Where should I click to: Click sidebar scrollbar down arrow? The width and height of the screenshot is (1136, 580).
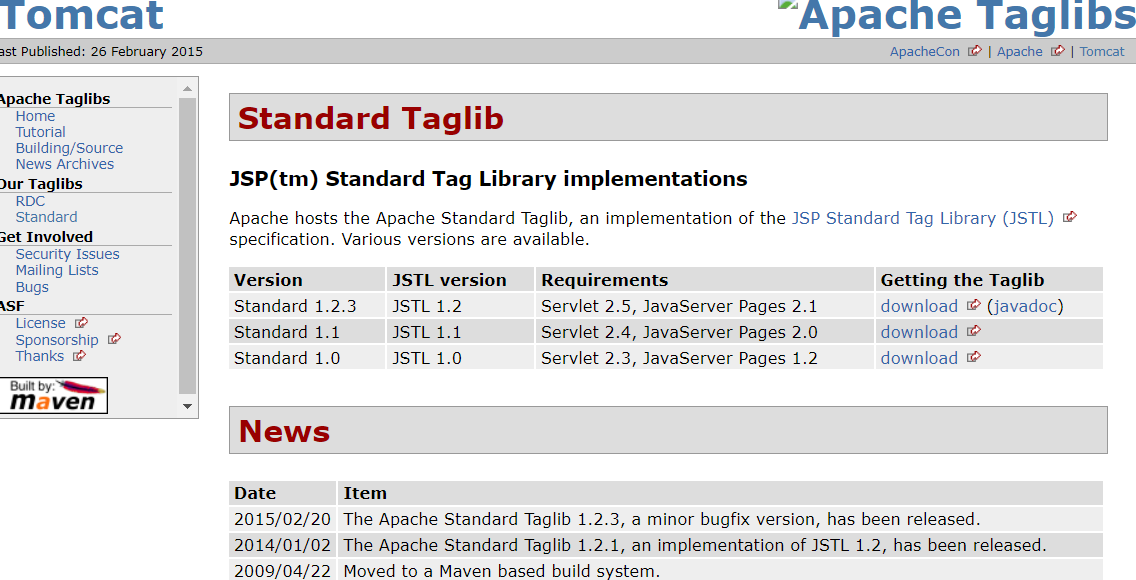pos(187,406)
